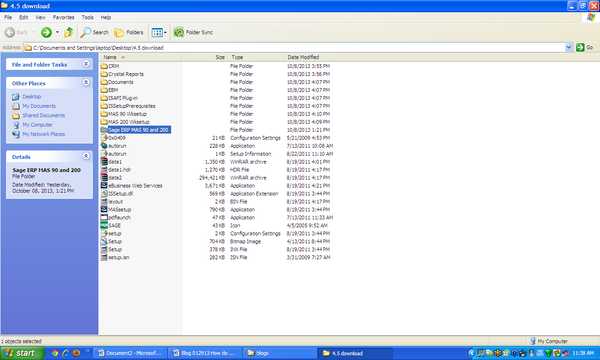Open the View menu
The image size is (600, 360).
point(40,17)
